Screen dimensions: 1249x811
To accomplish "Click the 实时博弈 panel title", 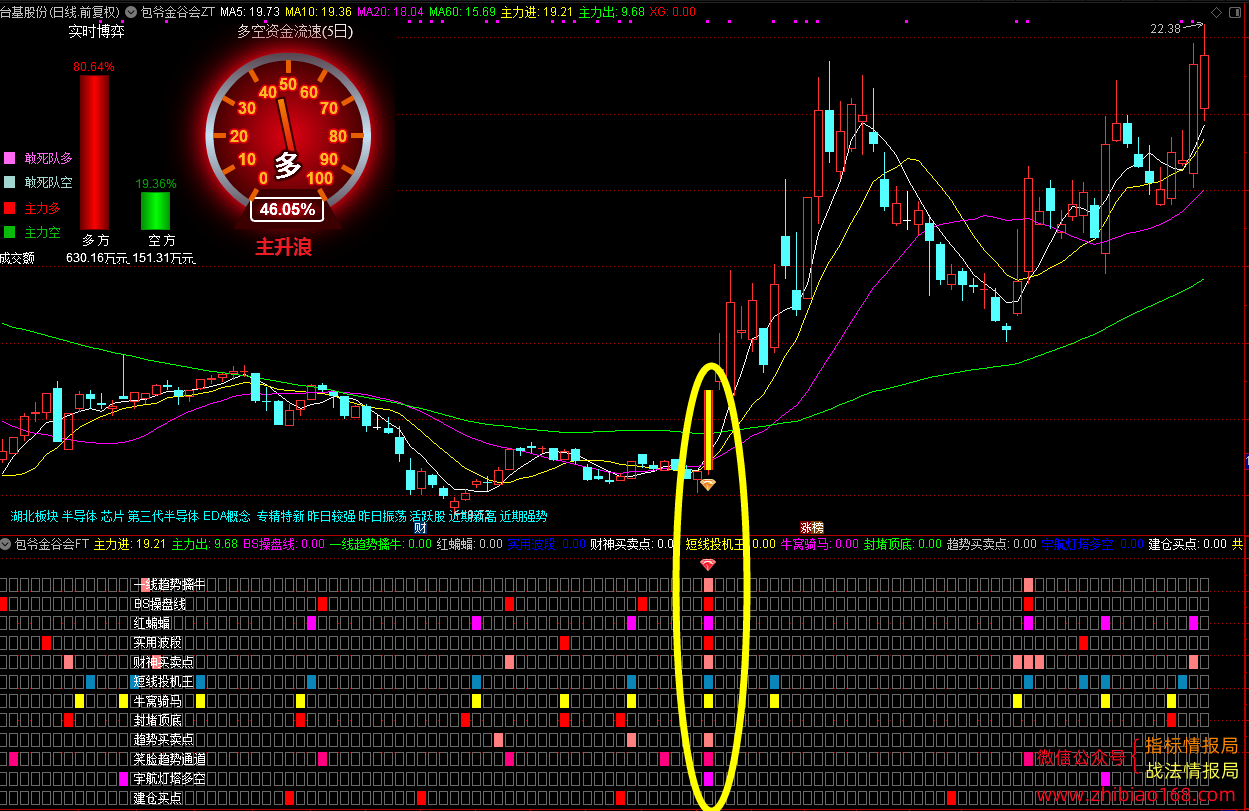I will coord(96,31).
